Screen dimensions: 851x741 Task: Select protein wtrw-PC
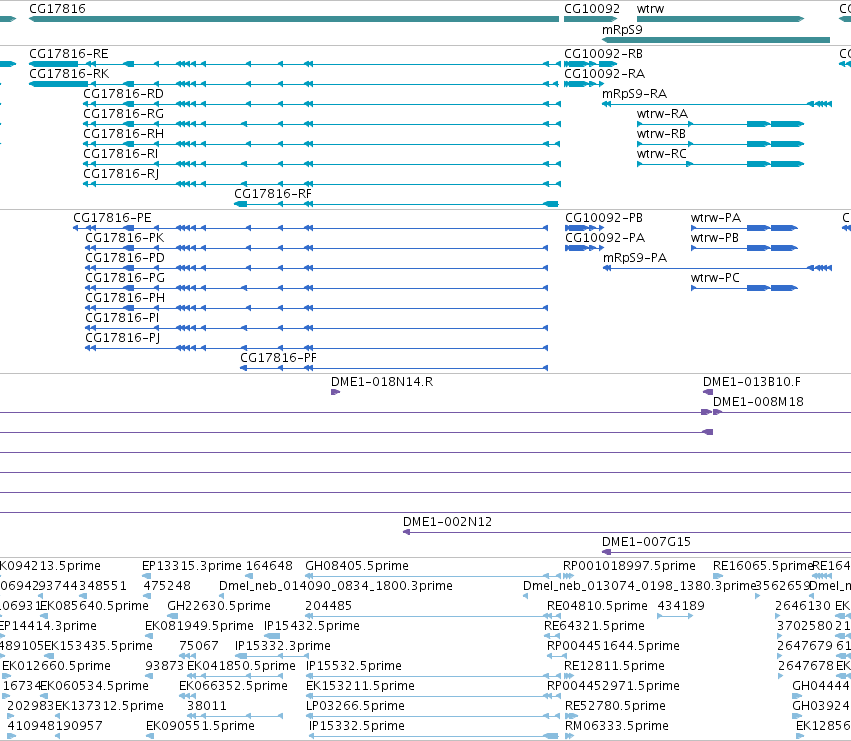pos(715,278)
